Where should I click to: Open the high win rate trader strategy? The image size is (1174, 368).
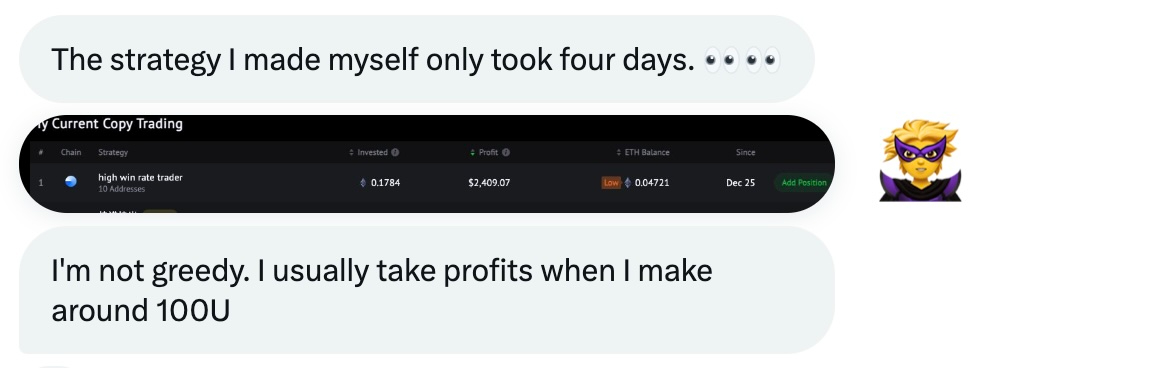140,177
